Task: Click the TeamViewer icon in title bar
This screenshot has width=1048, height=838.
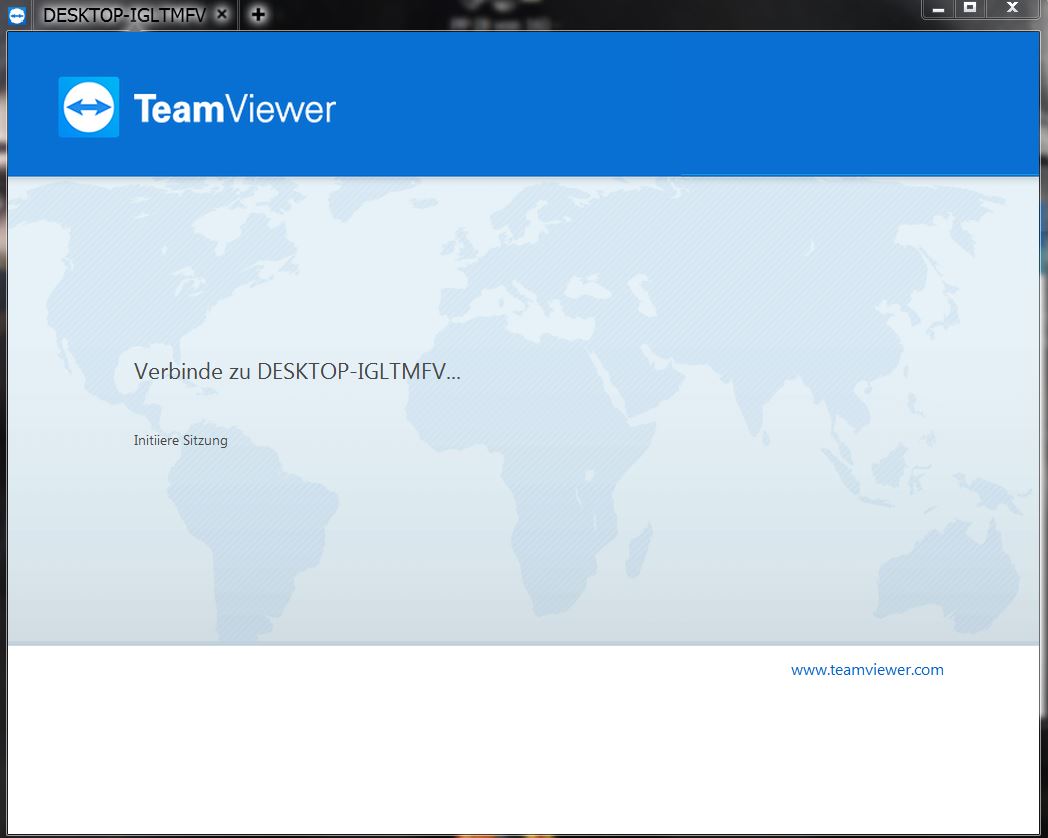Action: [16, 15]
